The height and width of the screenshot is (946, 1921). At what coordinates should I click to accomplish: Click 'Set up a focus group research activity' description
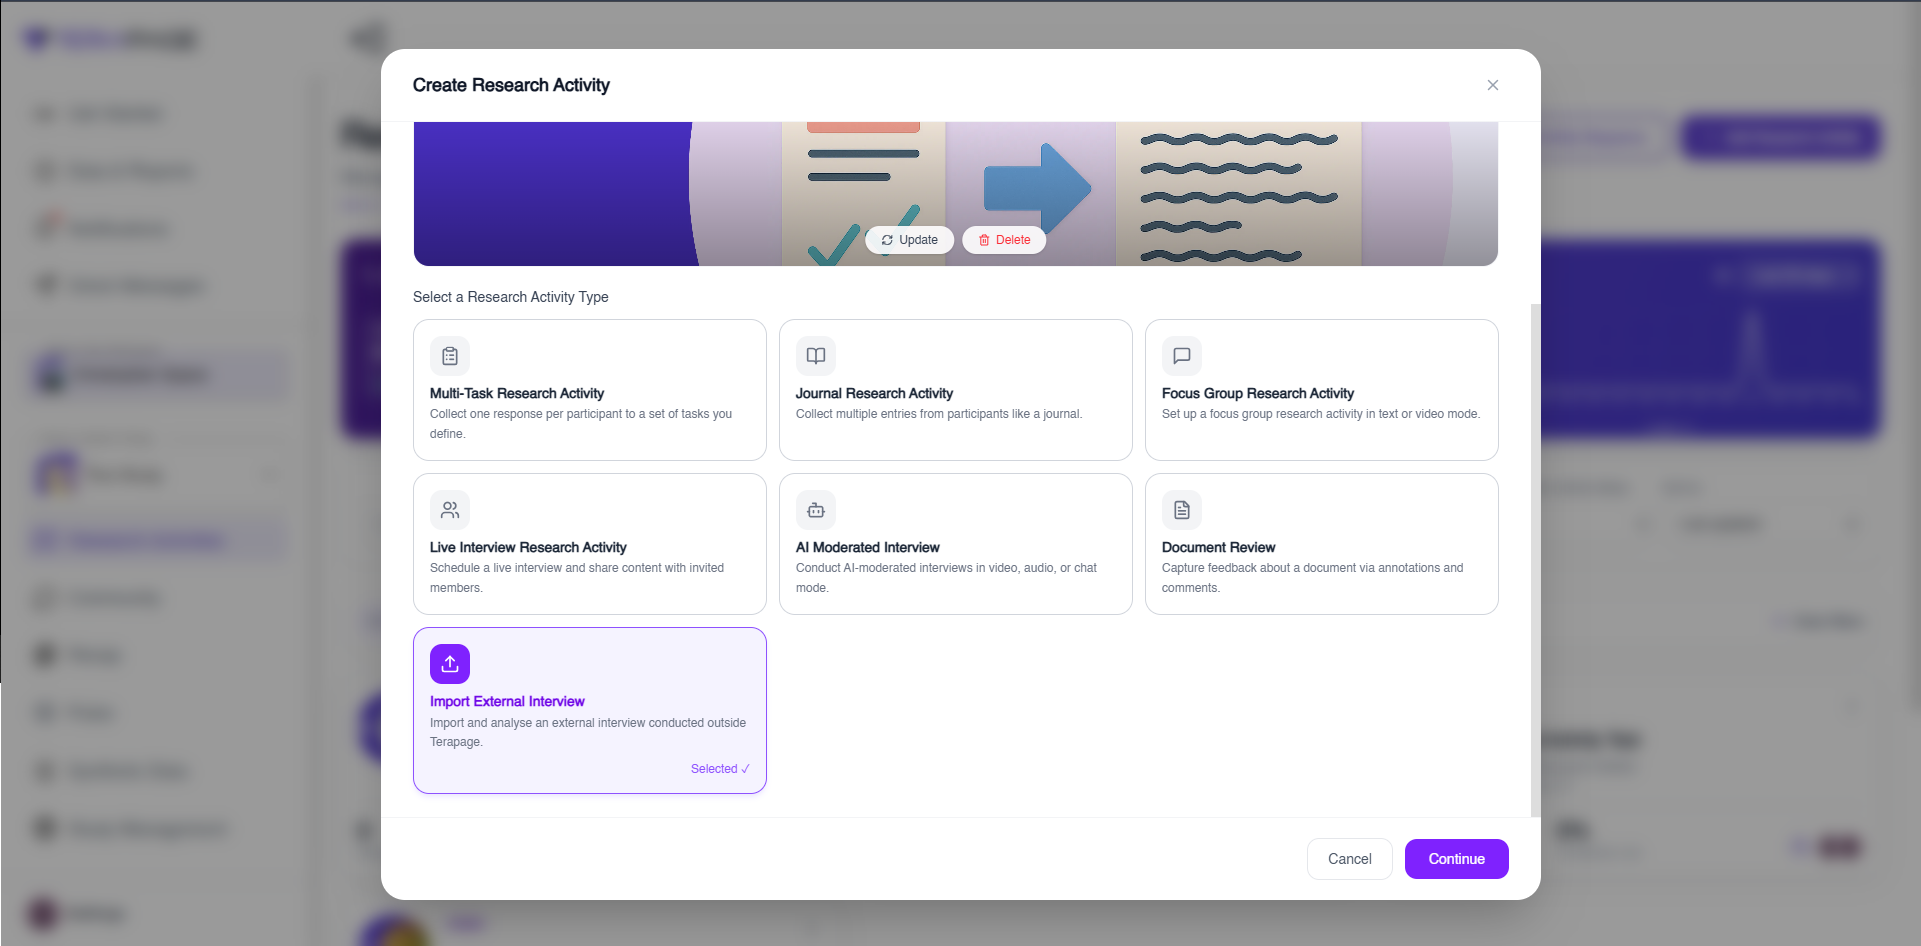[1321, 414]
